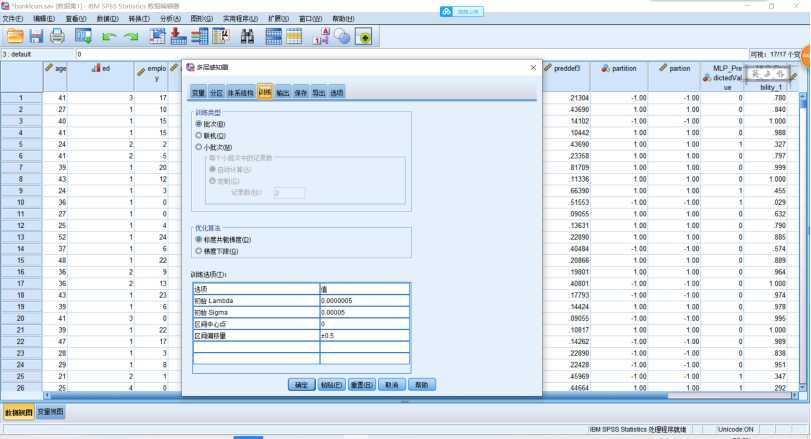The image size is (811, 439).
Task: Click the Use Variable Sets circles icon
Action: 342,36
